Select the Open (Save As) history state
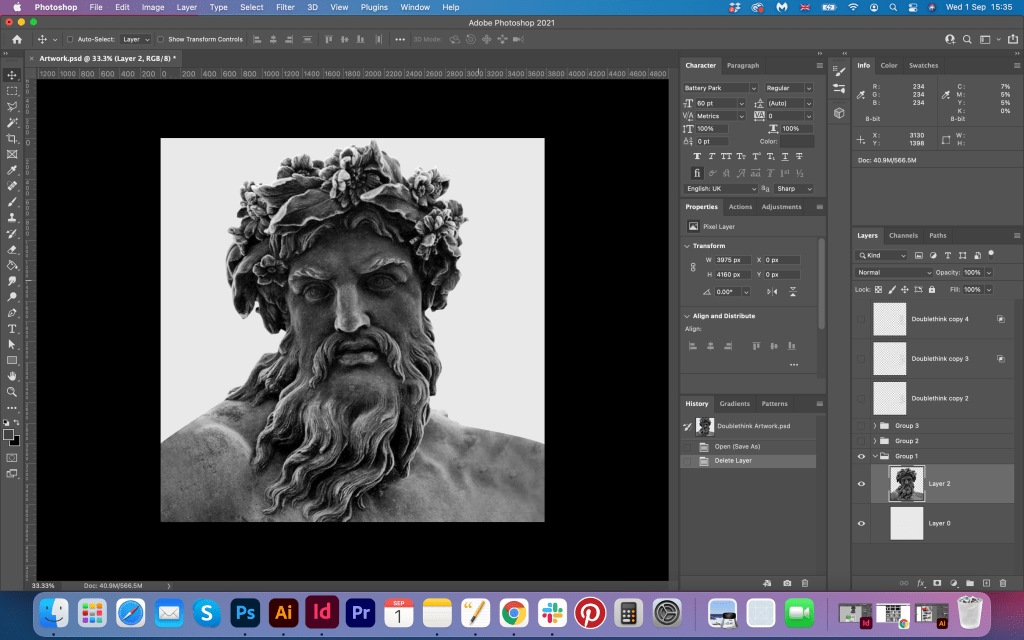The image size is (1024, 640). tap(737, 446)
